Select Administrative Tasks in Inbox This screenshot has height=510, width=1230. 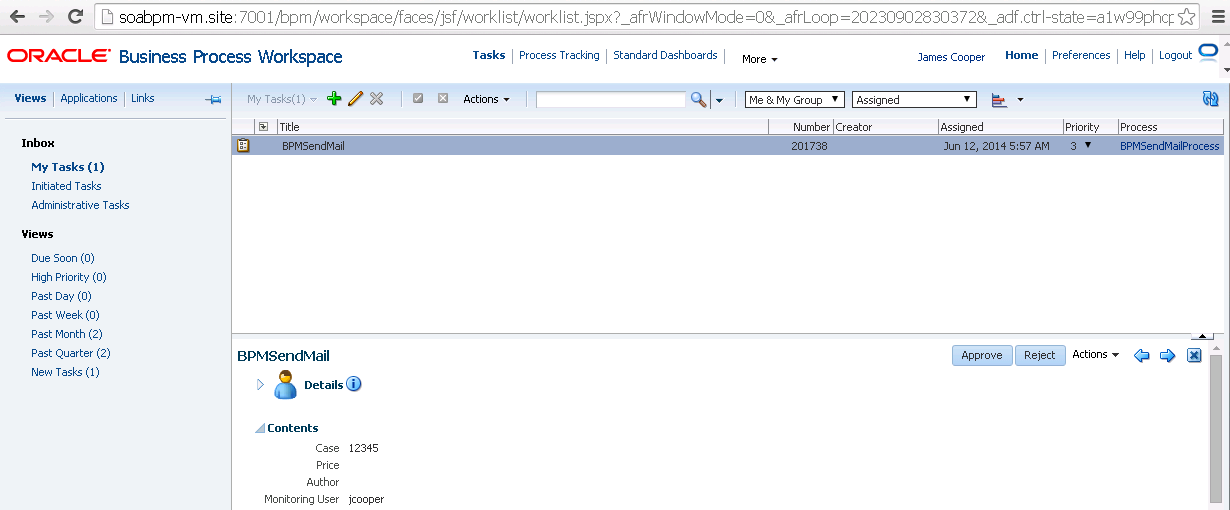pos(80,205)
